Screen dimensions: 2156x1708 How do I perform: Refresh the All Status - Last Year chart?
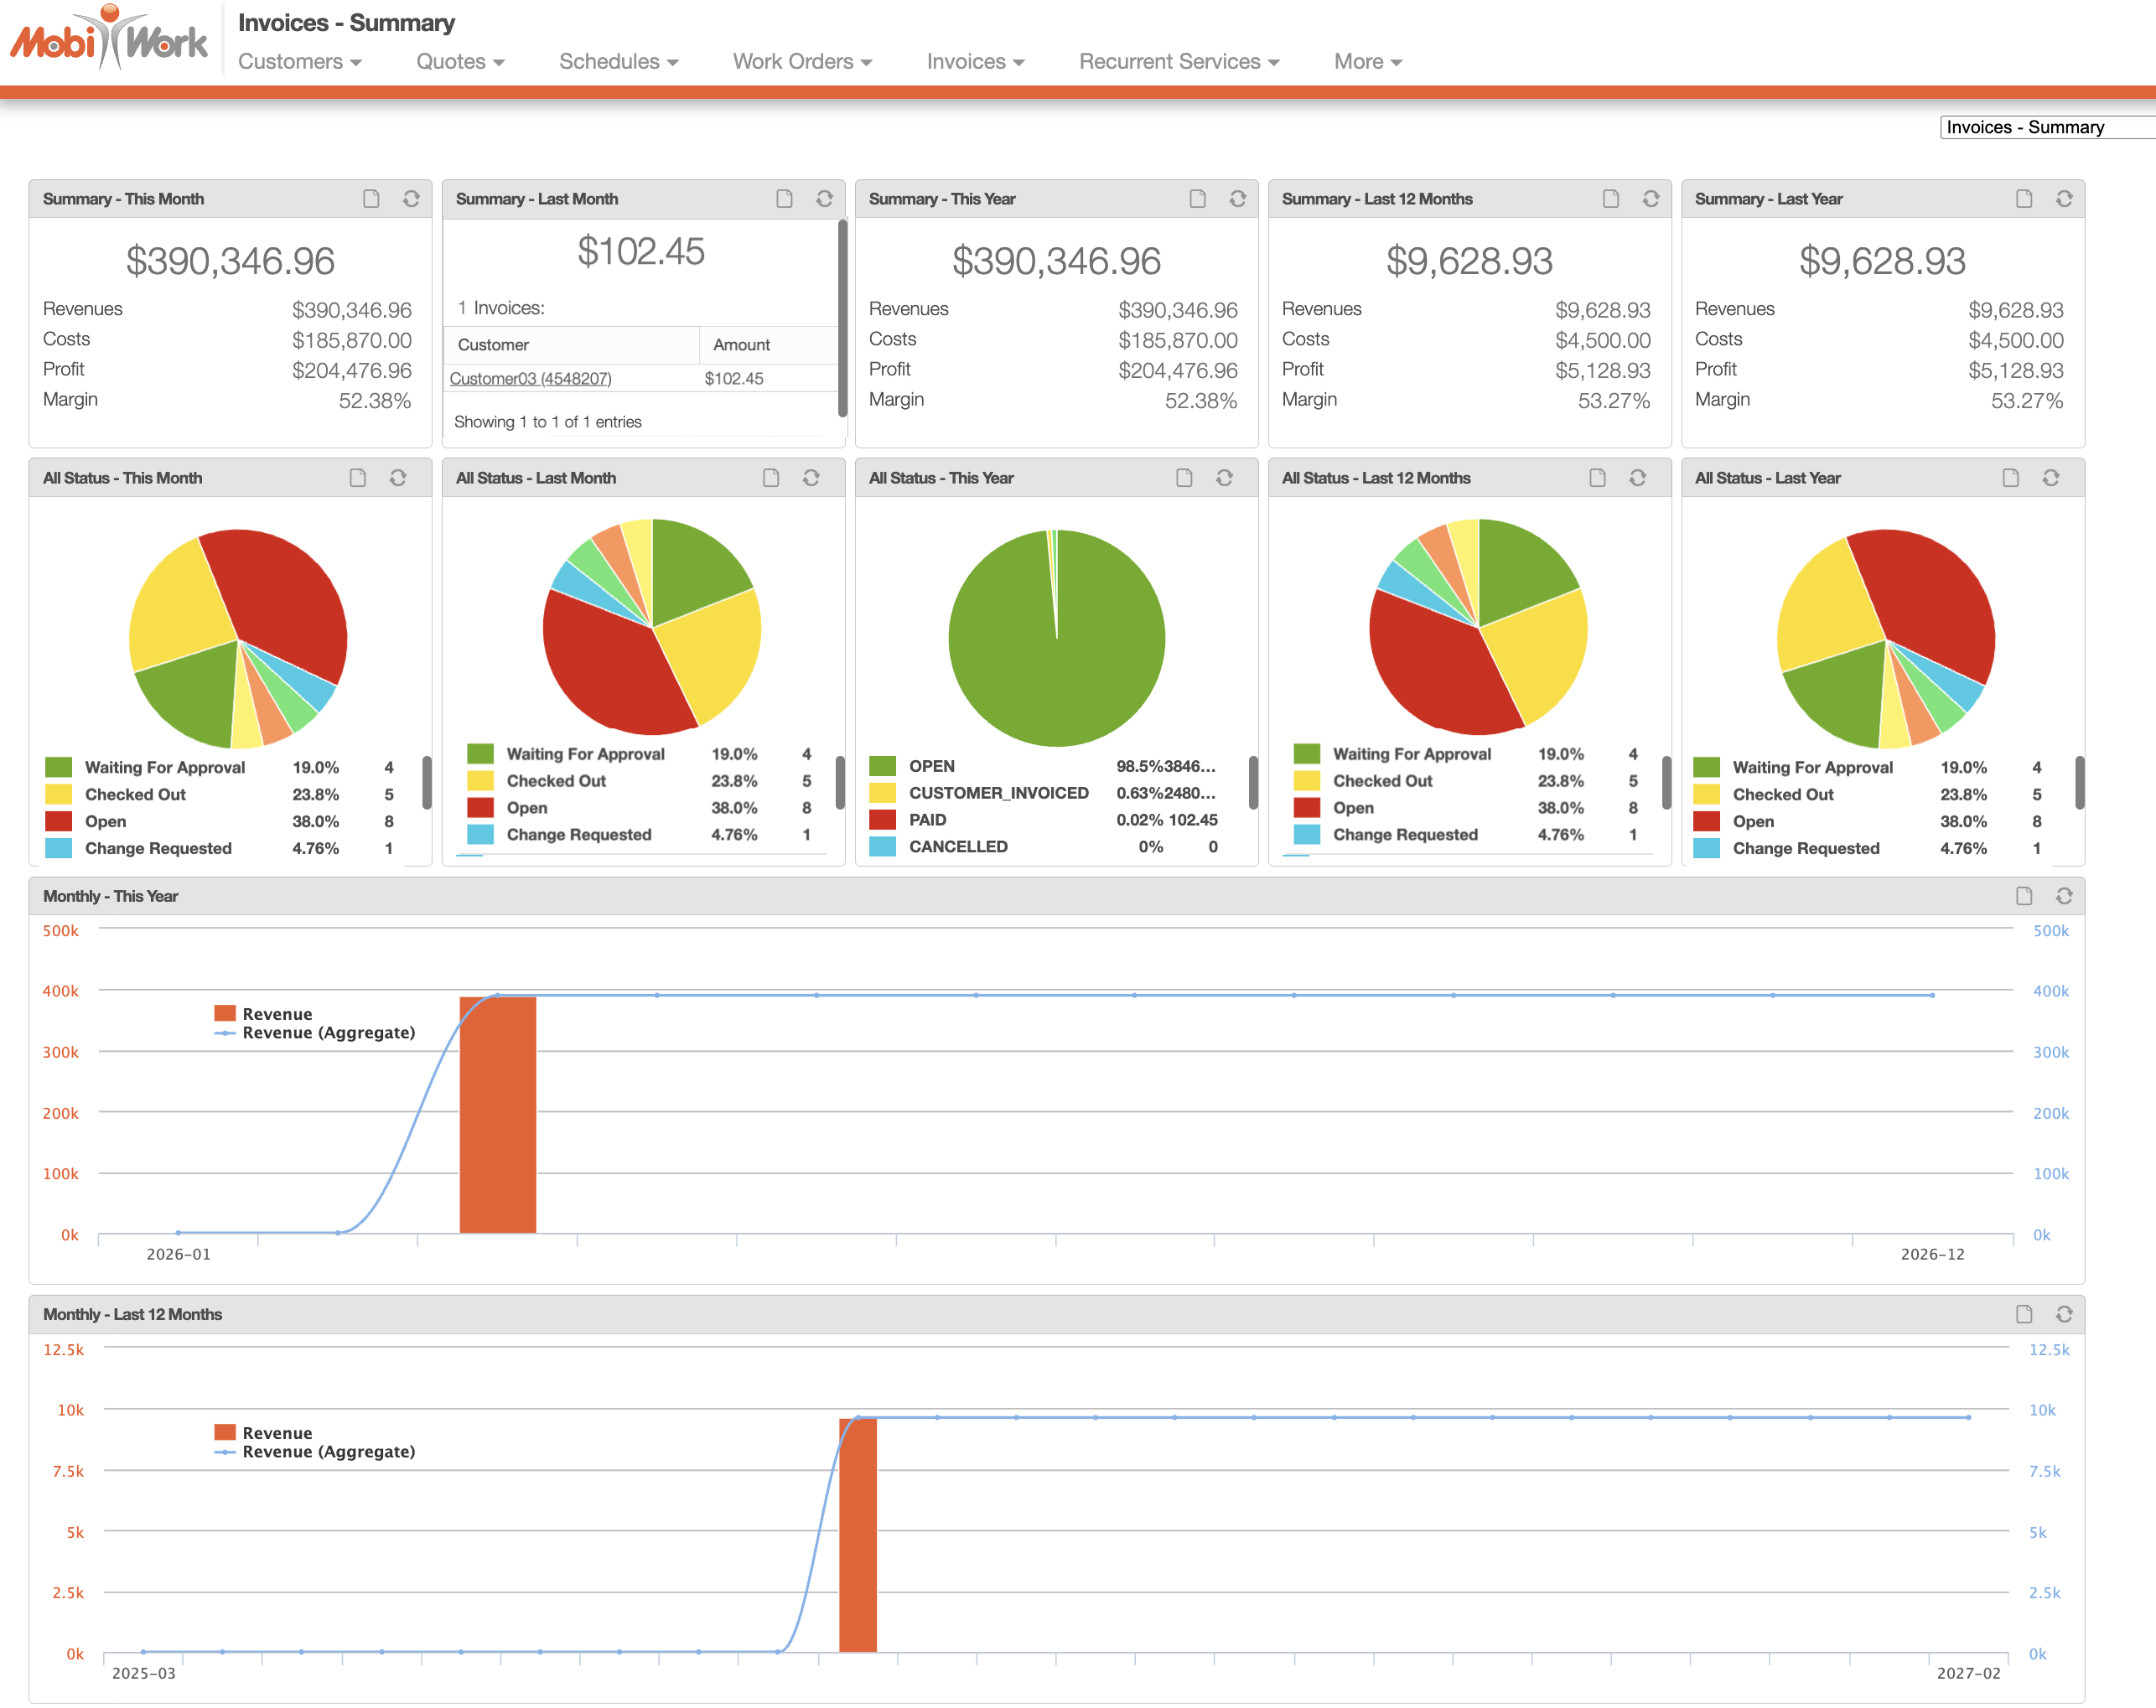click(x=2050, y=478)
